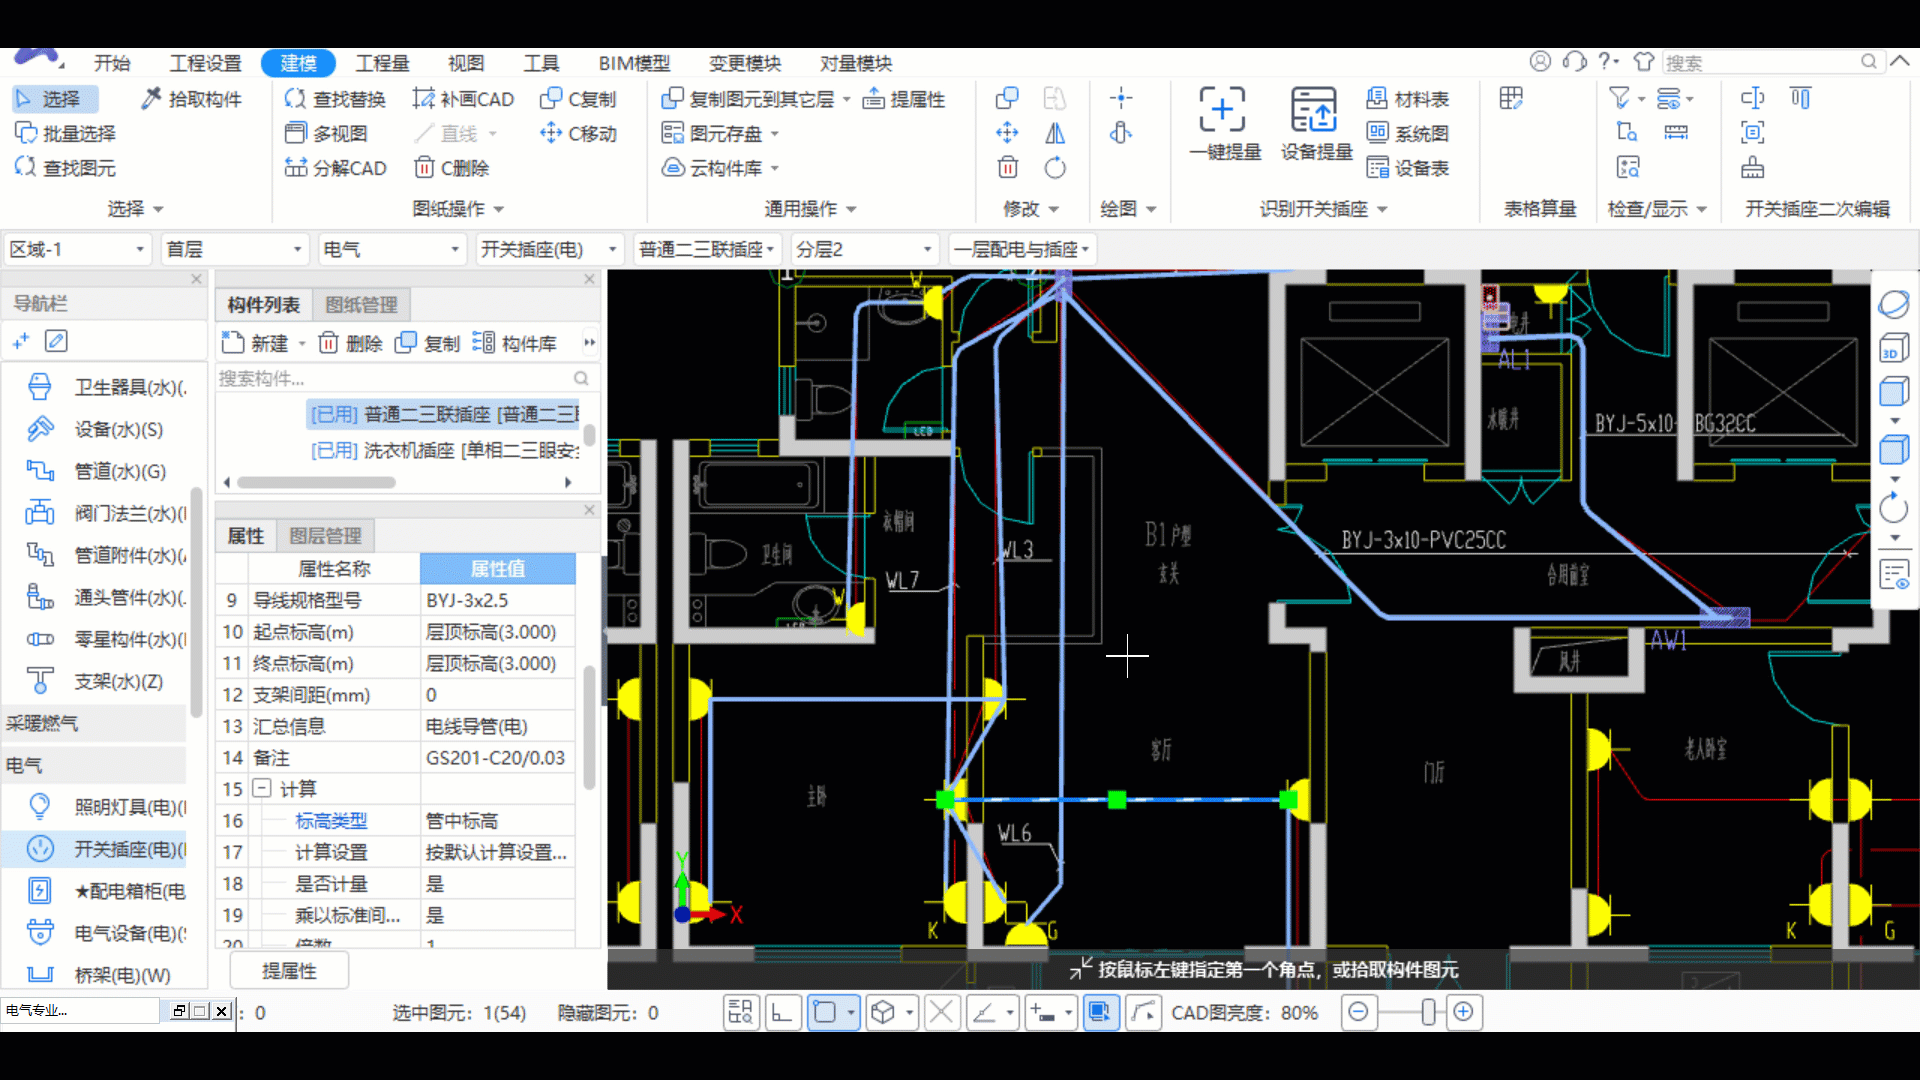1920x1080 pixels.
Task: Expand the 分层2 layer dropdown
Action: point(927,249)
